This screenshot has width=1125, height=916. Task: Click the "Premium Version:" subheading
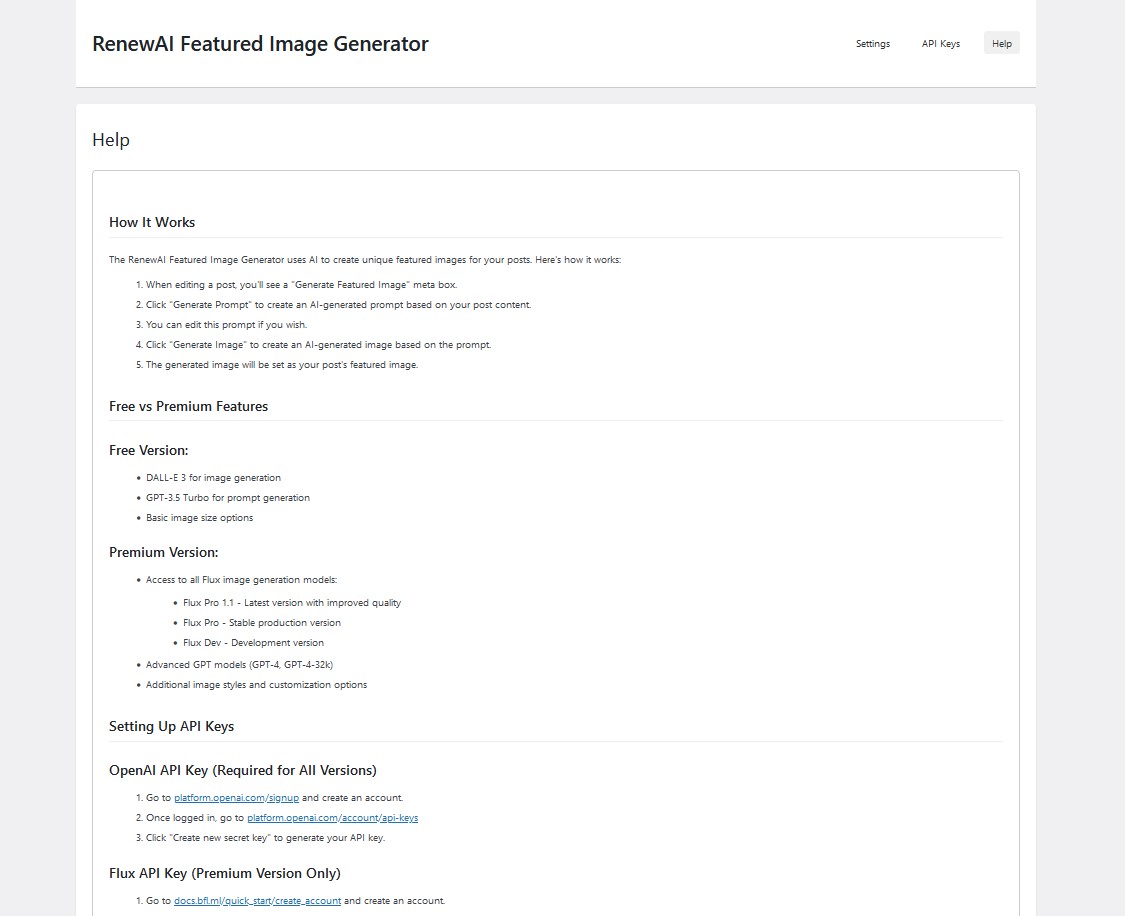163,552
